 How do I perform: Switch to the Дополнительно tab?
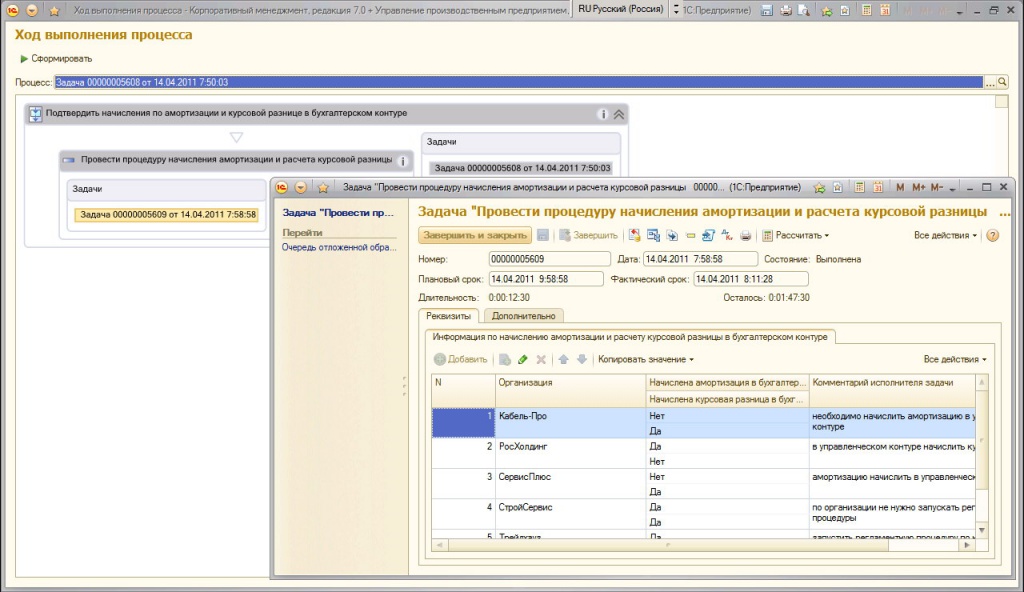524,316
